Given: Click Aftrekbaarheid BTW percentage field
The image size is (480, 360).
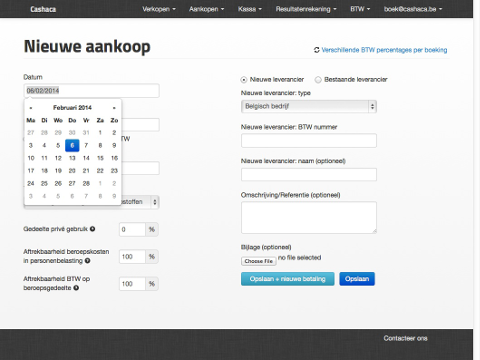Looking at the screenshot, I should tap(132, 284).
